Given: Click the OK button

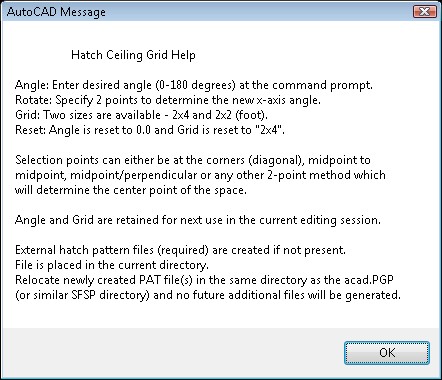Looking at the screenshot, I should 387,353.
